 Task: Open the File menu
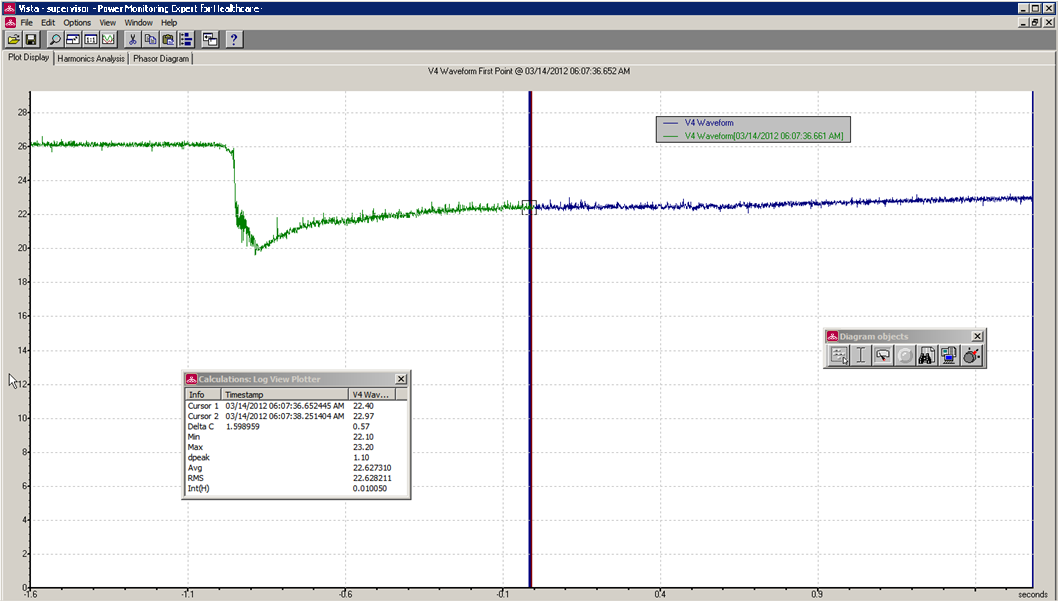pyautogui.click(x=26, y=22)
